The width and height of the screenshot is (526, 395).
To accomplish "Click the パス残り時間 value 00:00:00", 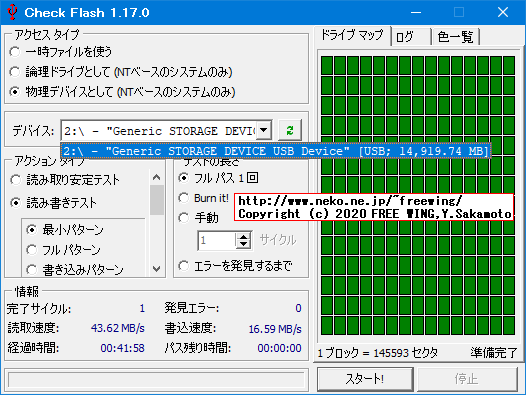I will click(279, 348).
